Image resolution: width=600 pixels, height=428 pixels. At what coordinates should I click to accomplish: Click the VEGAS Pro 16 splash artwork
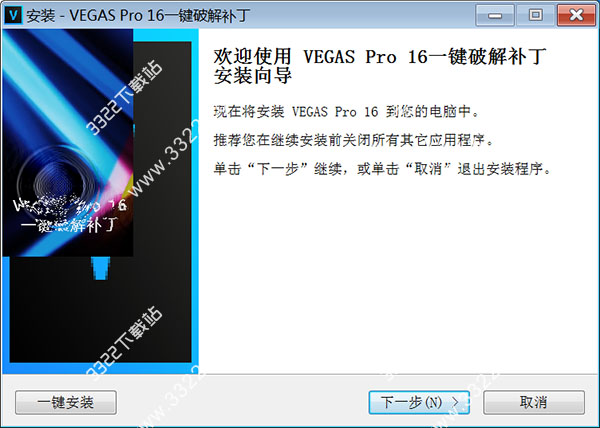coord(68,143)
